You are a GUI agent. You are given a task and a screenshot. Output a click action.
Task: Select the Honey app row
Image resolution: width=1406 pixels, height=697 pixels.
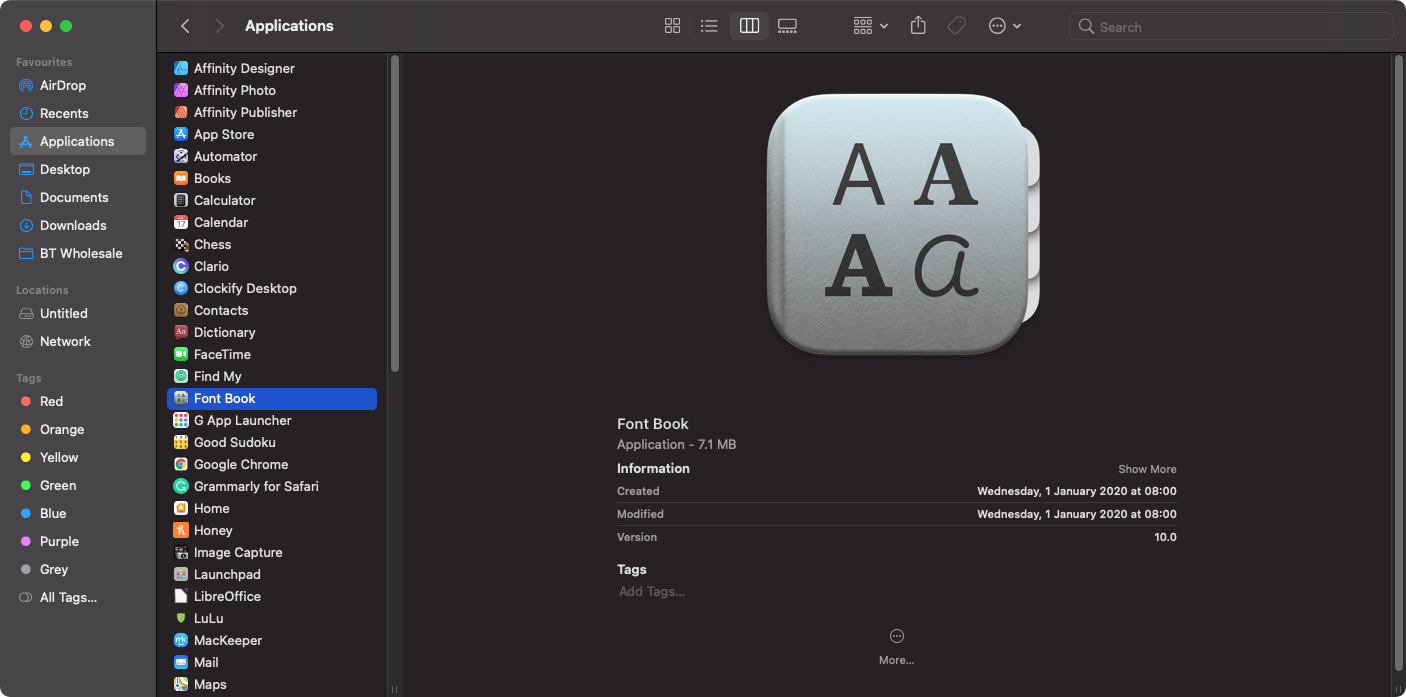click(x=272, y=530)
